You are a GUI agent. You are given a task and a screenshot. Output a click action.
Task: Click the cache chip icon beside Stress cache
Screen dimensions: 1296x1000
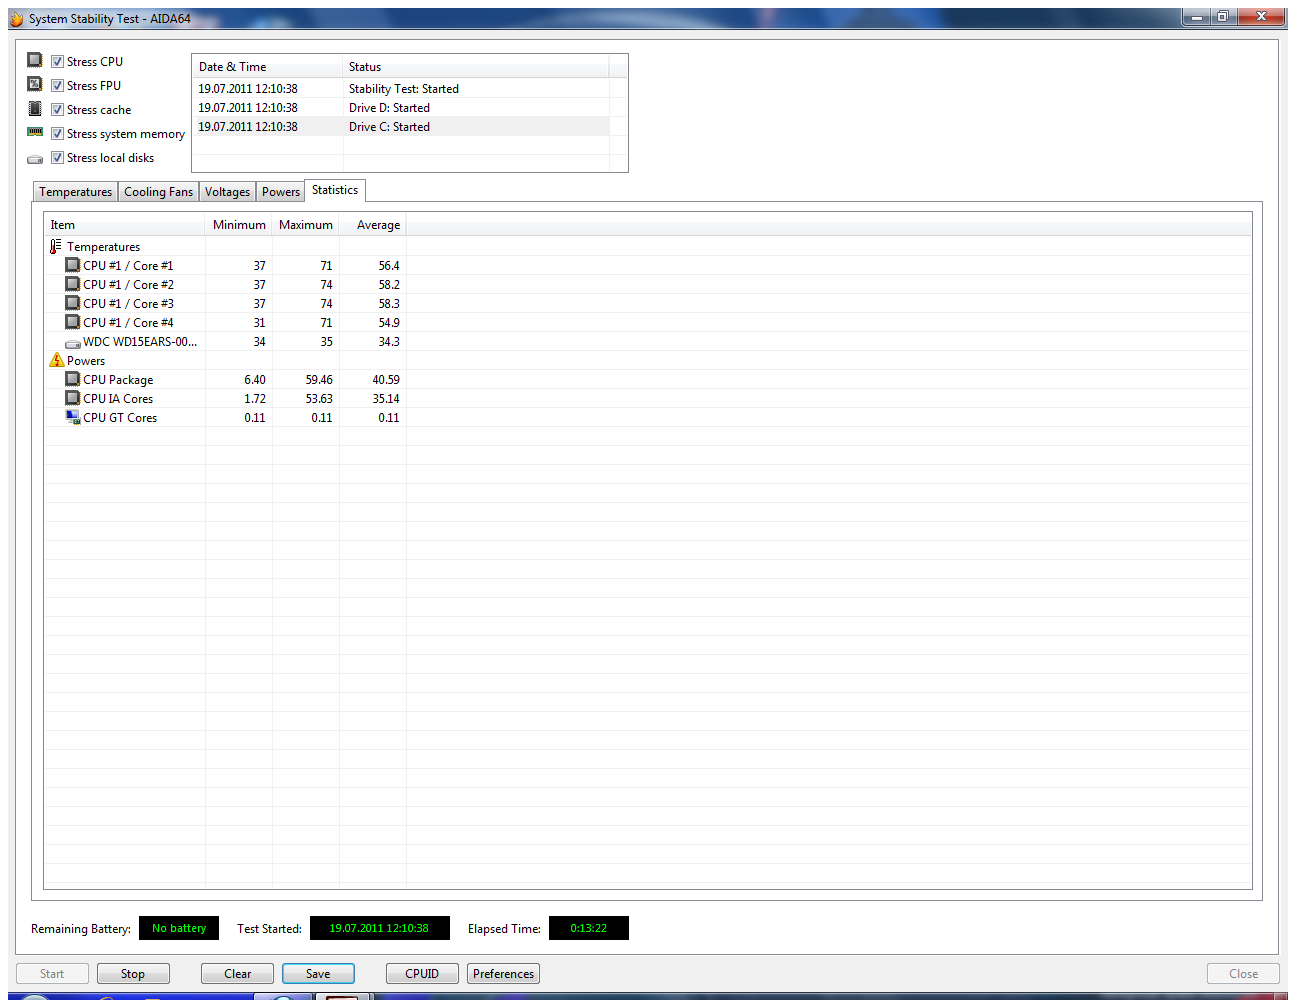tap(35, 108)
